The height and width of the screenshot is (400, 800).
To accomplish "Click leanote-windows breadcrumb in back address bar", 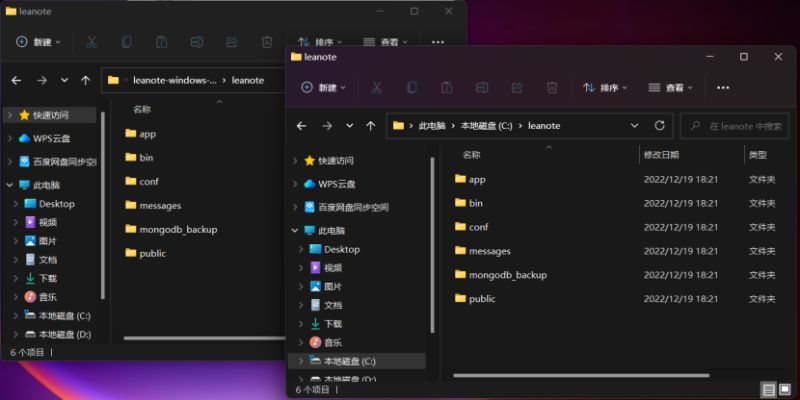I will 174,80.
